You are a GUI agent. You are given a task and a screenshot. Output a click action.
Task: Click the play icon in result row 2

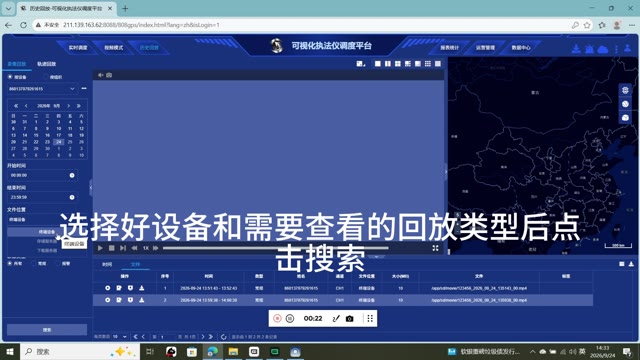pyautogui.click(x=107, y=300)
